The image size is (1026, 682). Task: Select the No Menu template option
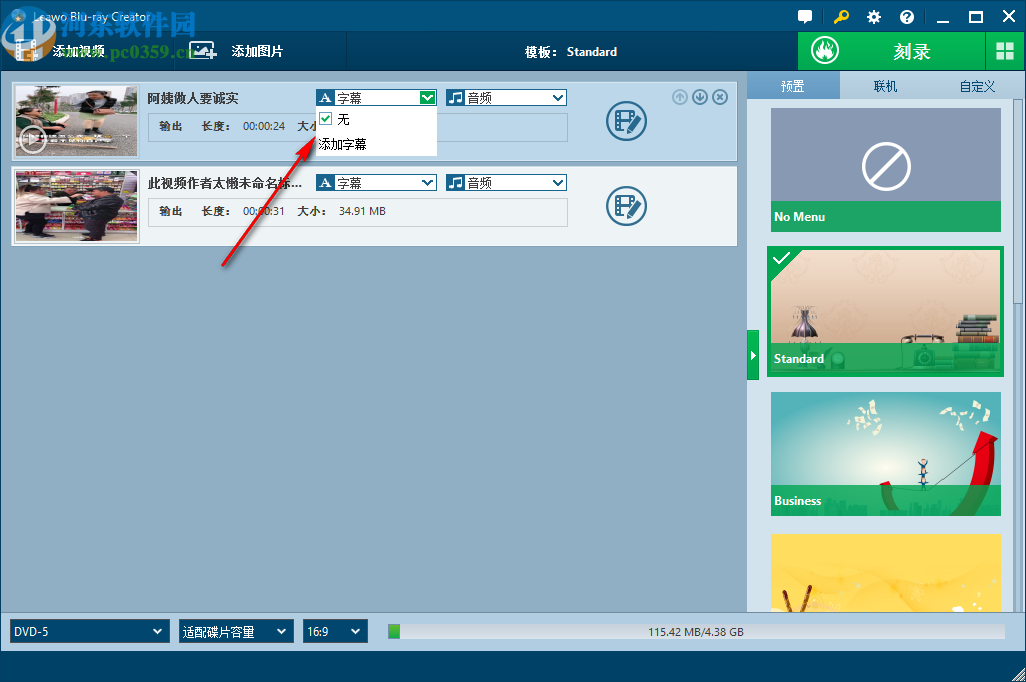coord(885,168)
